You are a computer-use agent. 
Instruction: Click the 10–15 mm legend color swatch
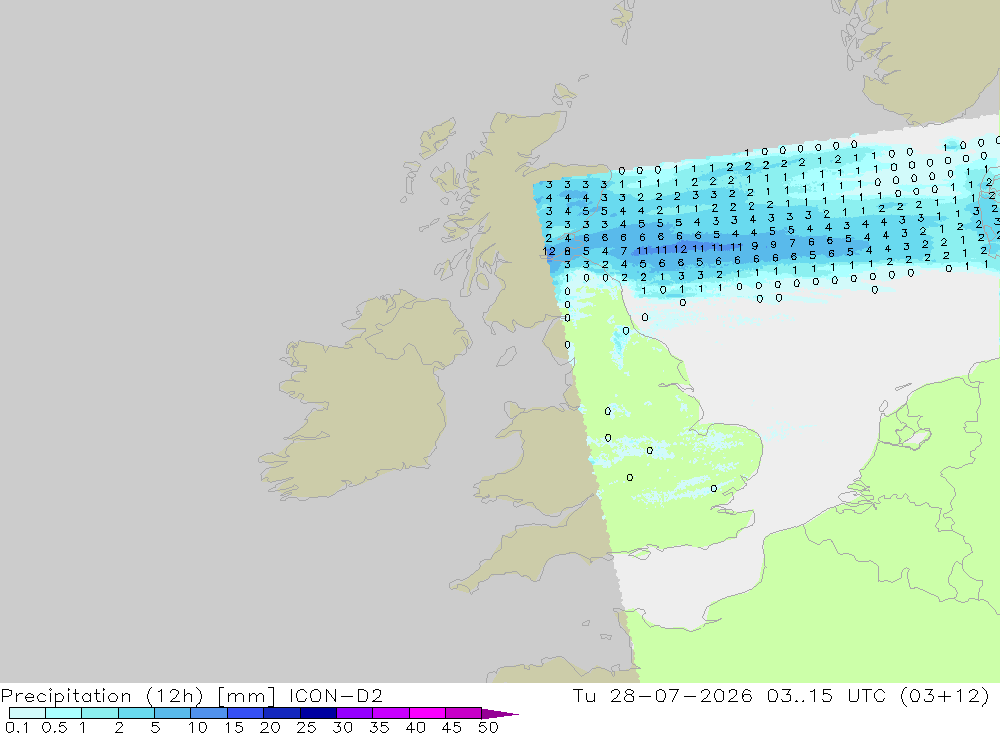[209, 713]
